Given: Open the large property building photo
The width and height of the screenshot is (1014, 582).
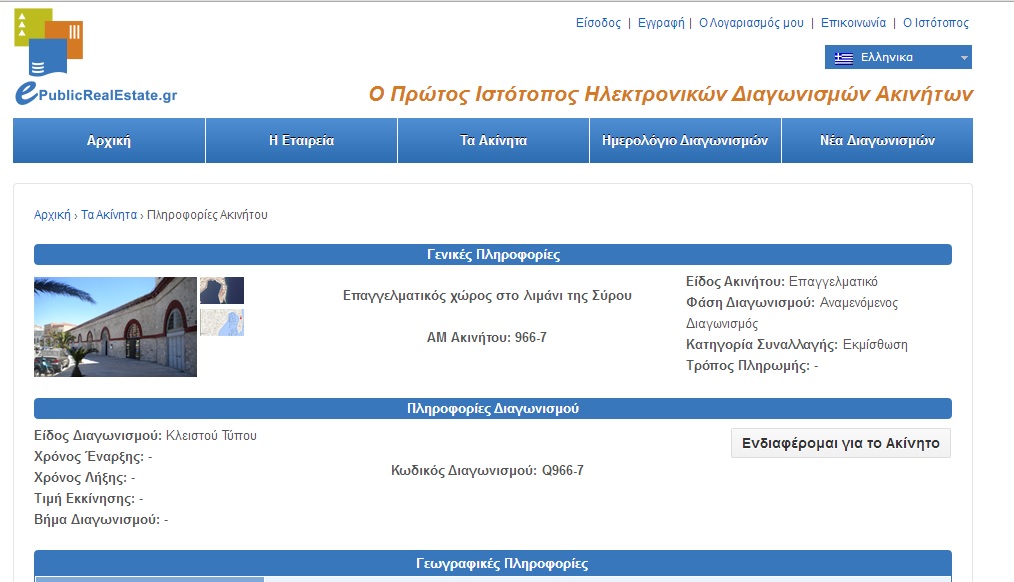Looking at the screenshot, I should pos(115,327).
